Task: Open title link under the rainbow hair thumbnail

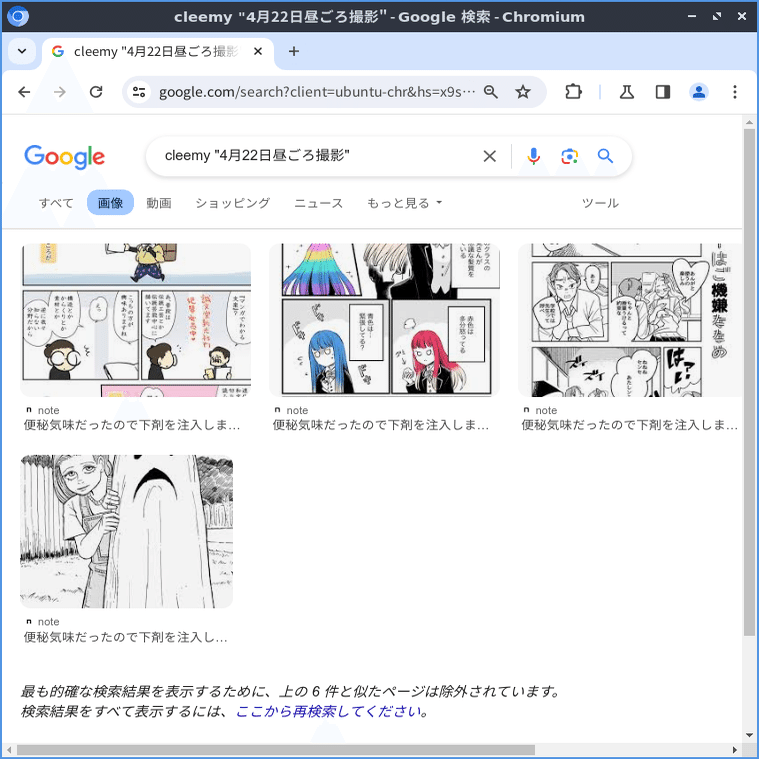Action: (x=380, y=425)
